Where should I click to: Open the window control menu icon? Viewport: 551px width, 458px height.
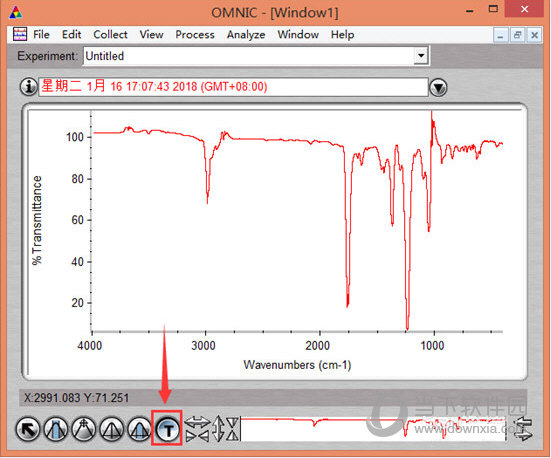click(20, 34)
